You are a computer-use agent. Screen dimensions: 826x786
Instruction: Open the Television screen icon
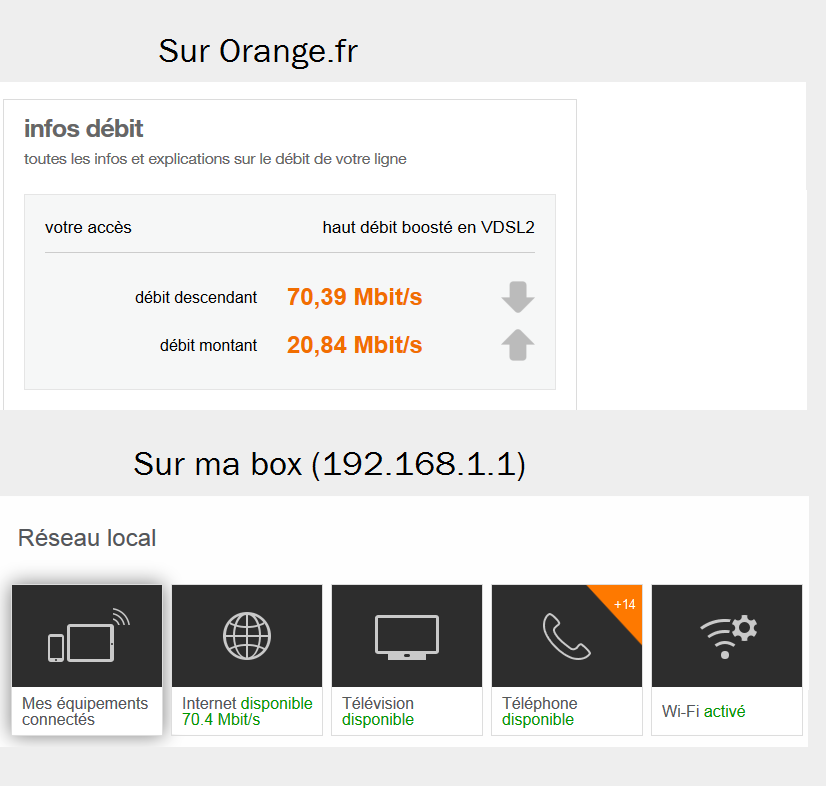tap(407, 635)
